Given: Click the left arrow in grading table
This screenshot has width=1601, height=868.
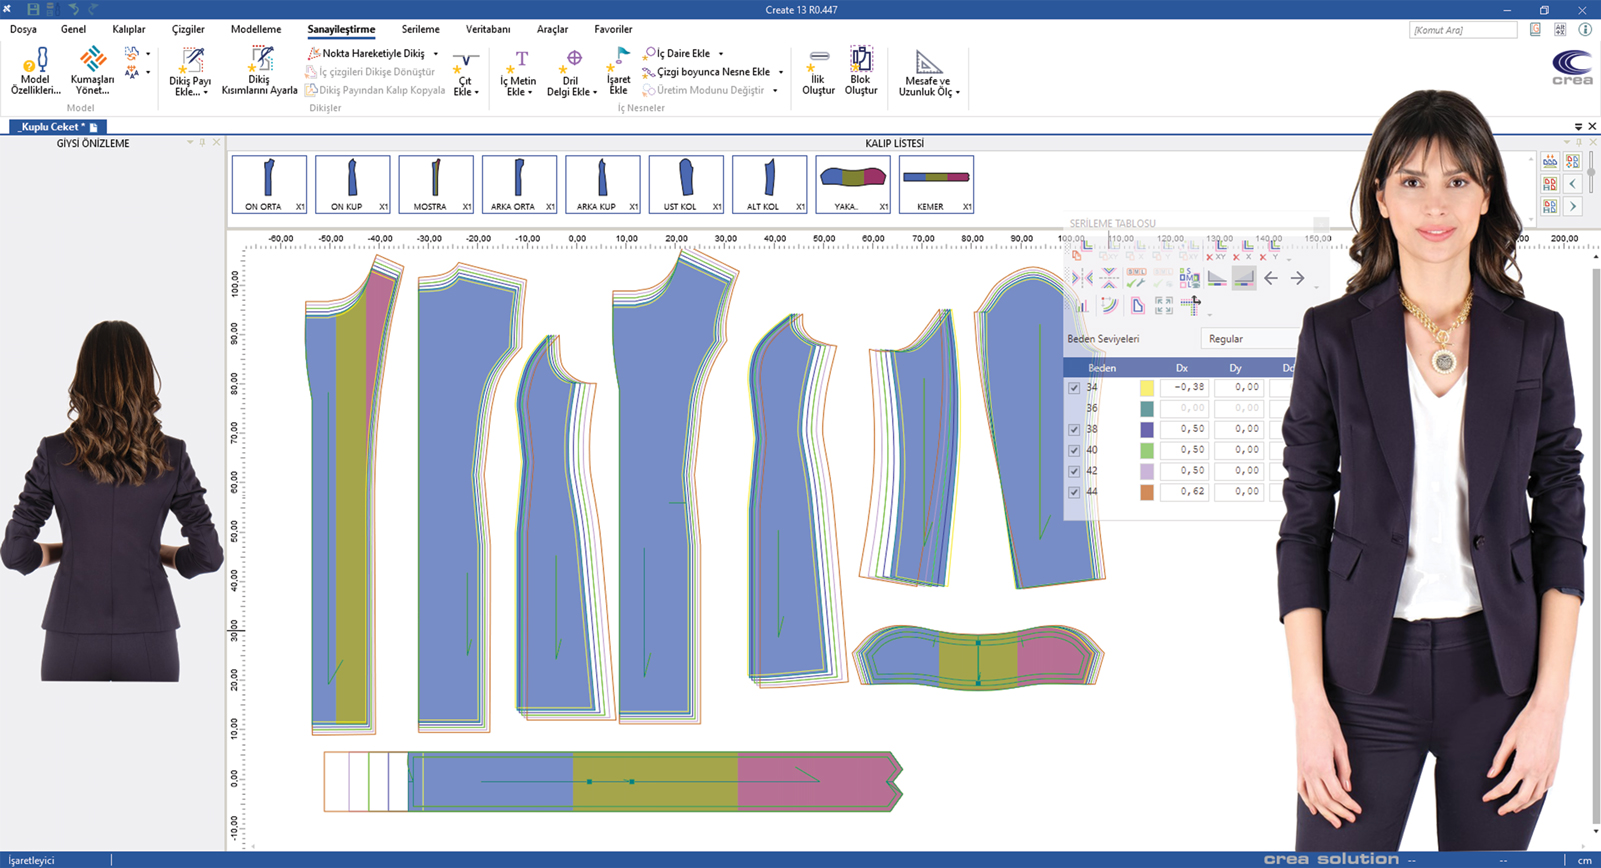Looking at the screenshot, I should (1271, 279).
